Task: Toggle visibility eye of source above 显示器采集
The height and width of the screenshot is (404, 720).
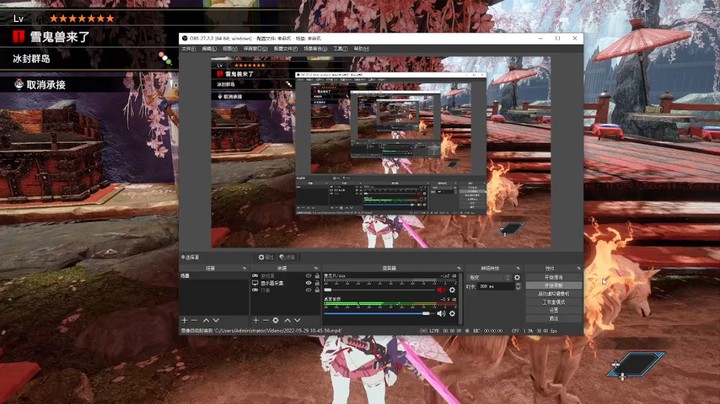Action: tap(309, 276)
